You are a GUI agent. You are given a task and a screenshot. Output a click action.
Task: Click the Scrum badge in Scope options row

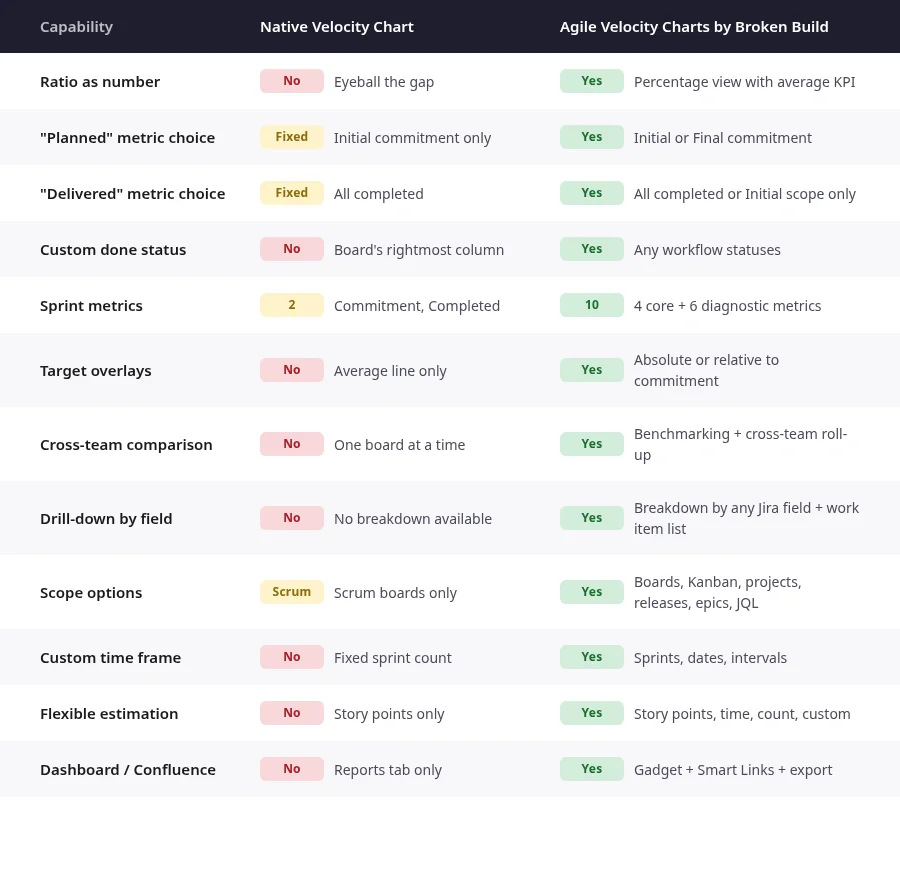click(x=292, y=592)
